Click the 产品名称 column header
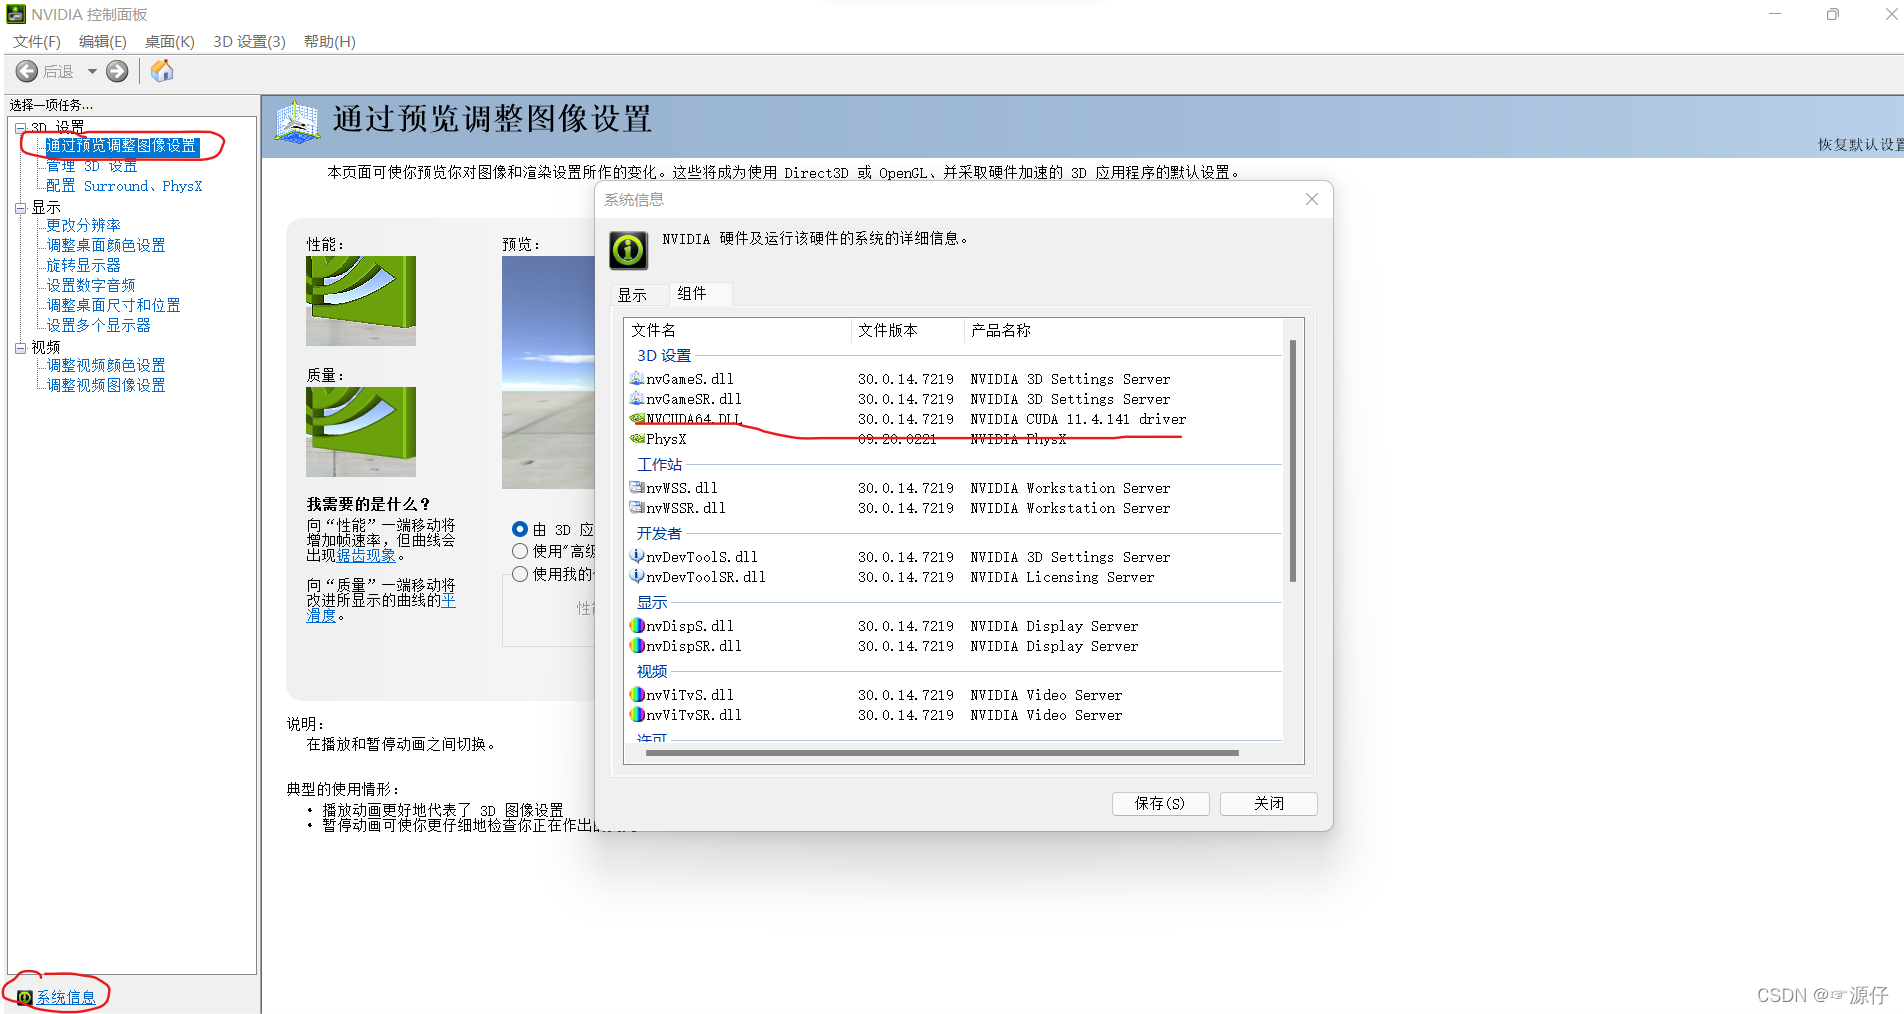The width and height of the screenshot is (1904, 1014). [x=1123, y=330]
